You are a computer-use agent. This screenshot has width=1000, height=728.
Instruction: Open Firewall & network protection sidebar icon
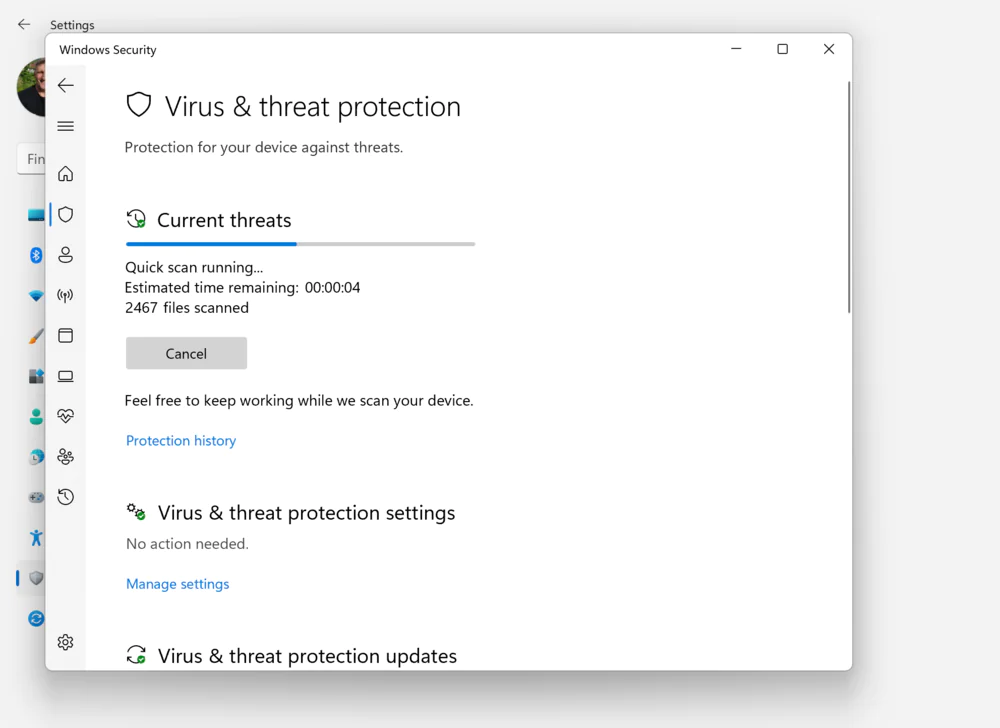[66, 296]
